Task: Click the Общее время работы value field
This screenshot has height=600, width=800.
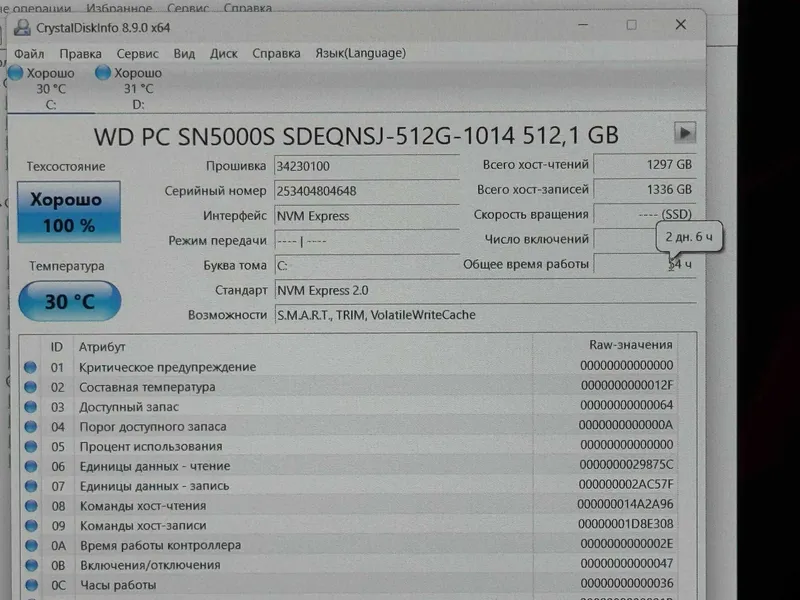Action: pyautogui.click(x=645, y=264)
